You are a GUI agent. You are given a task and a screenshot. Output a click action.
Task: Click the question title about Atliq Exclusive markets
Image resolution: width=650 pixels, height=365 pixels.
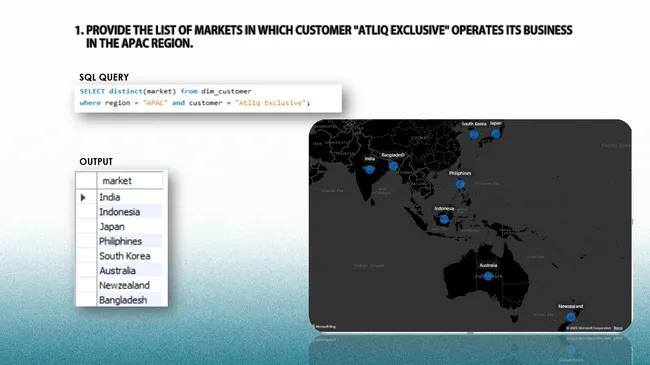click(x=324, y=36)
